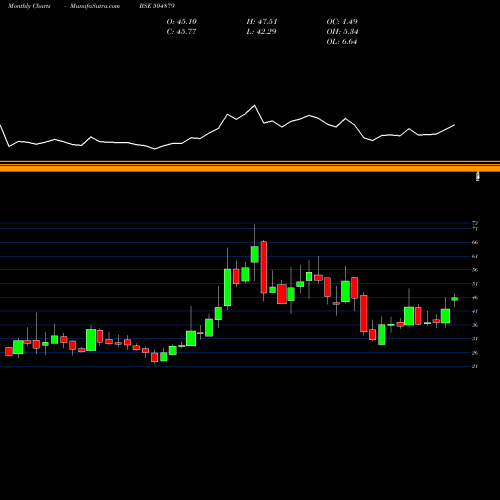Click the 36 price axis label
Viewport: 500px width, 500px height.
[x=475, y=325]
